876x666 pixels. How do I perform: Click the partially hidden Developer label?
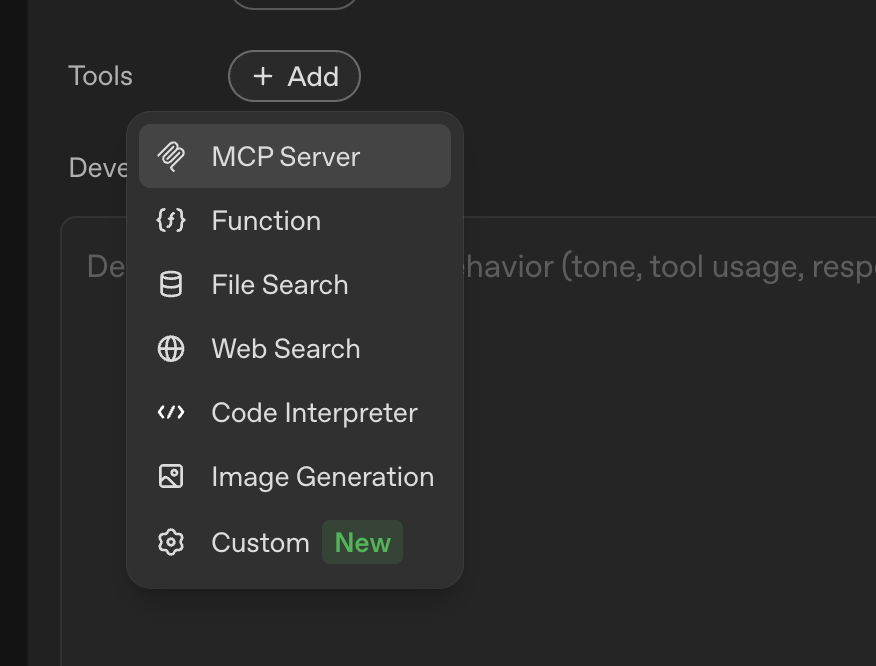[97, 168]
